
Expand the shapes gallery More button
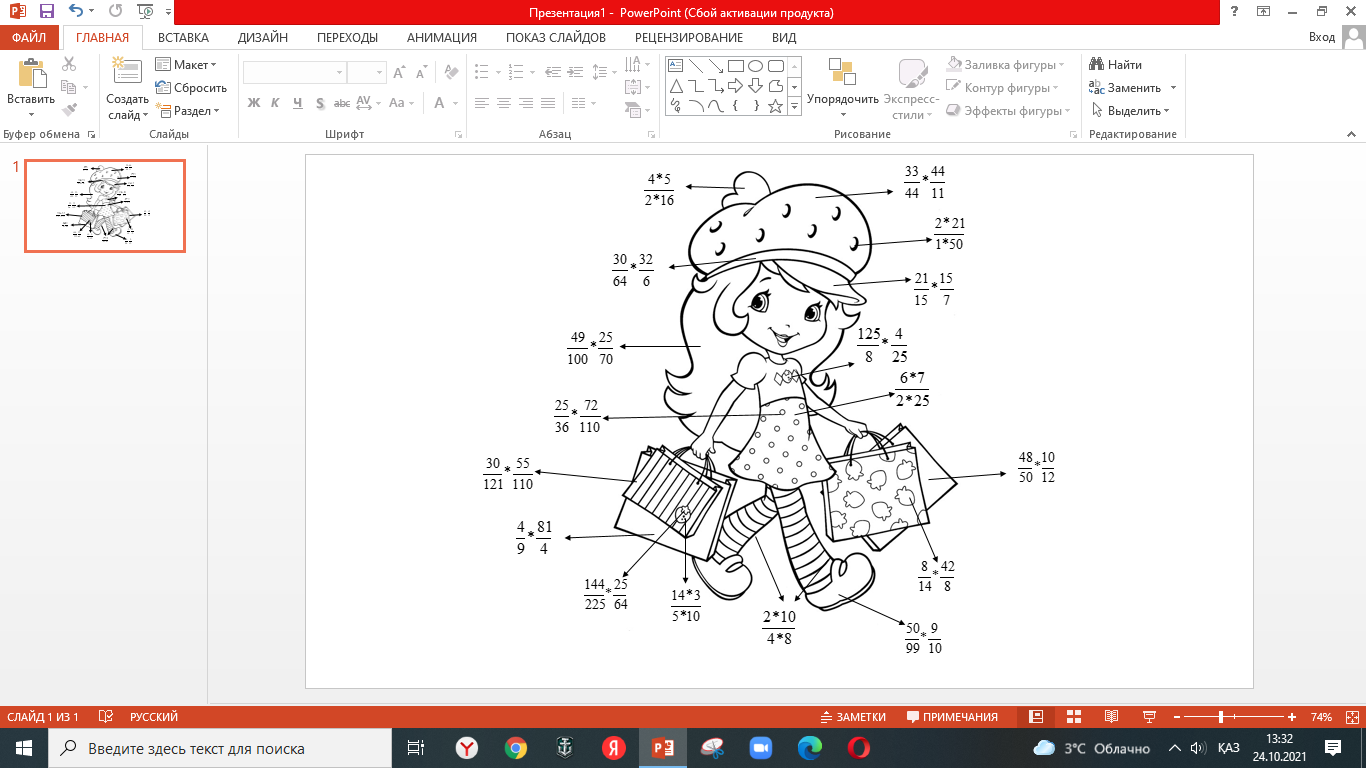(x=795, y=106)
